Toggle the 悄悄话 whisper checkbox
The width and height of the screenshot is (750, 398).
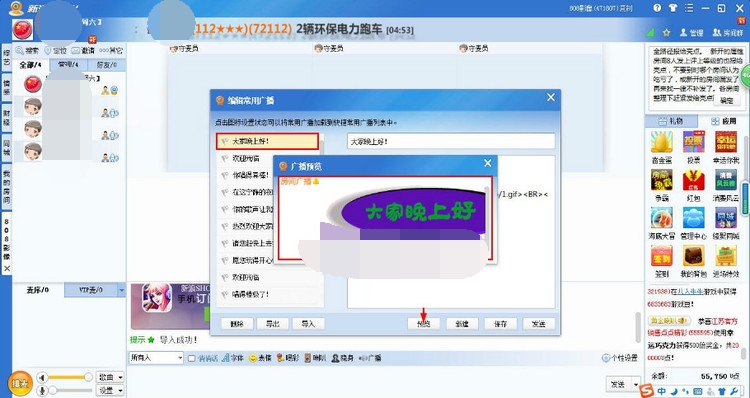192,358
